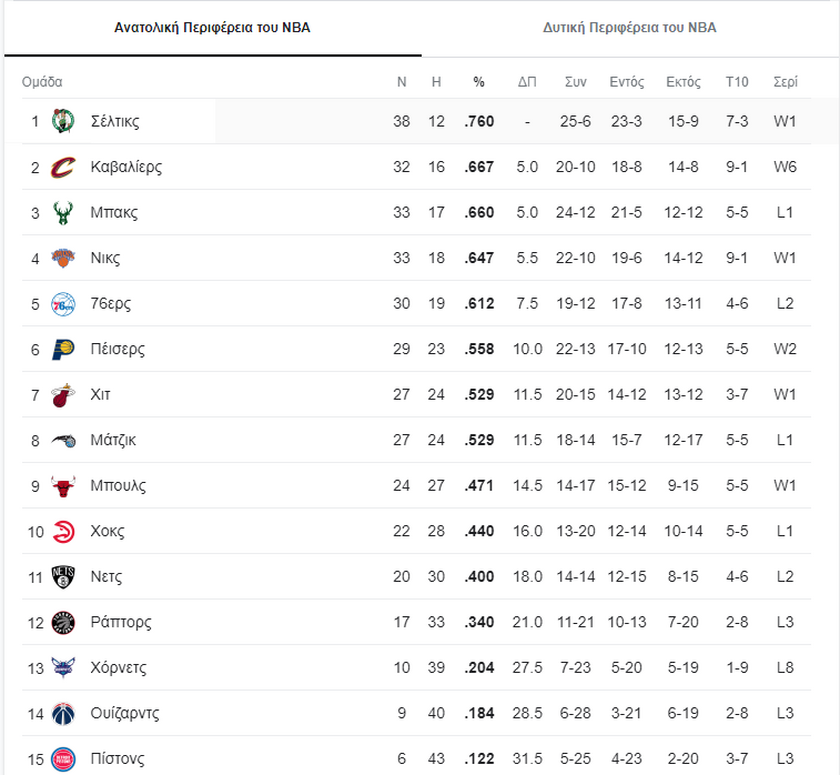The height and width of the screenshot is (775, 840).
Task: Click the % column header
Action: pos(479,82)
